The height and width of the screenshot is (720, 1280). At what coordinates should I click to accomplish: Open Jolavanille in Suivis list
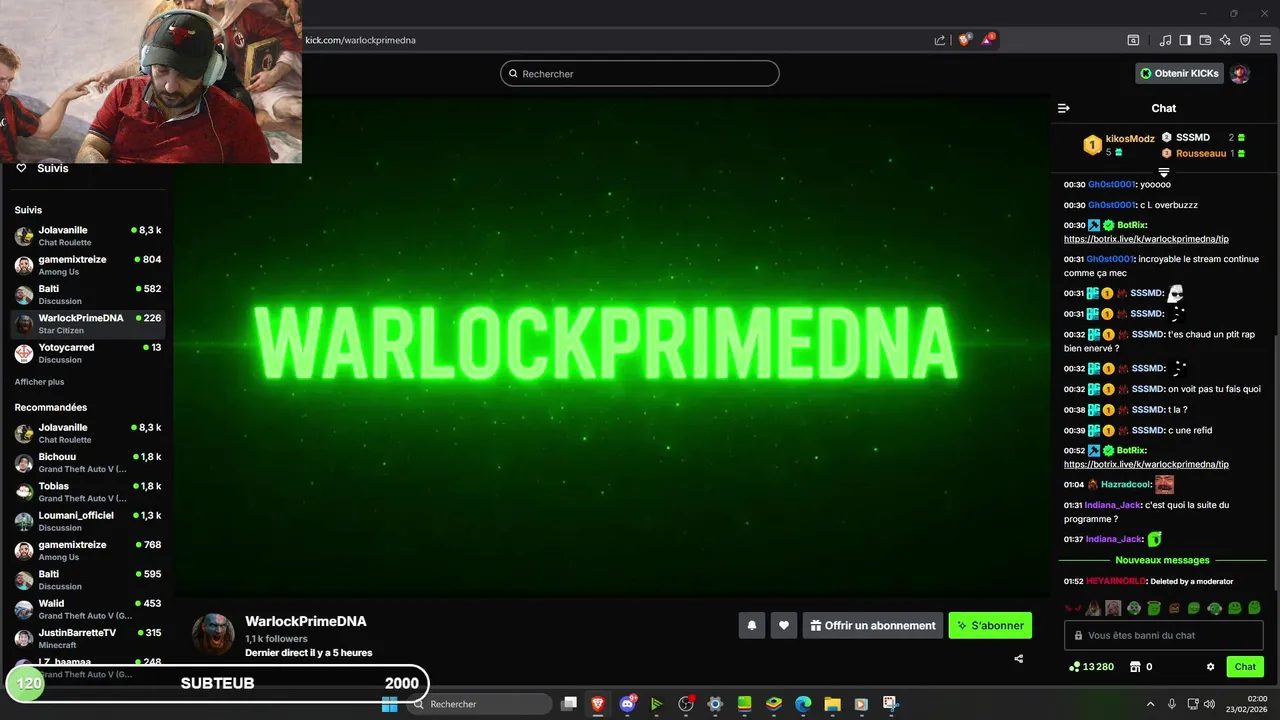click(x=88, y=236)
